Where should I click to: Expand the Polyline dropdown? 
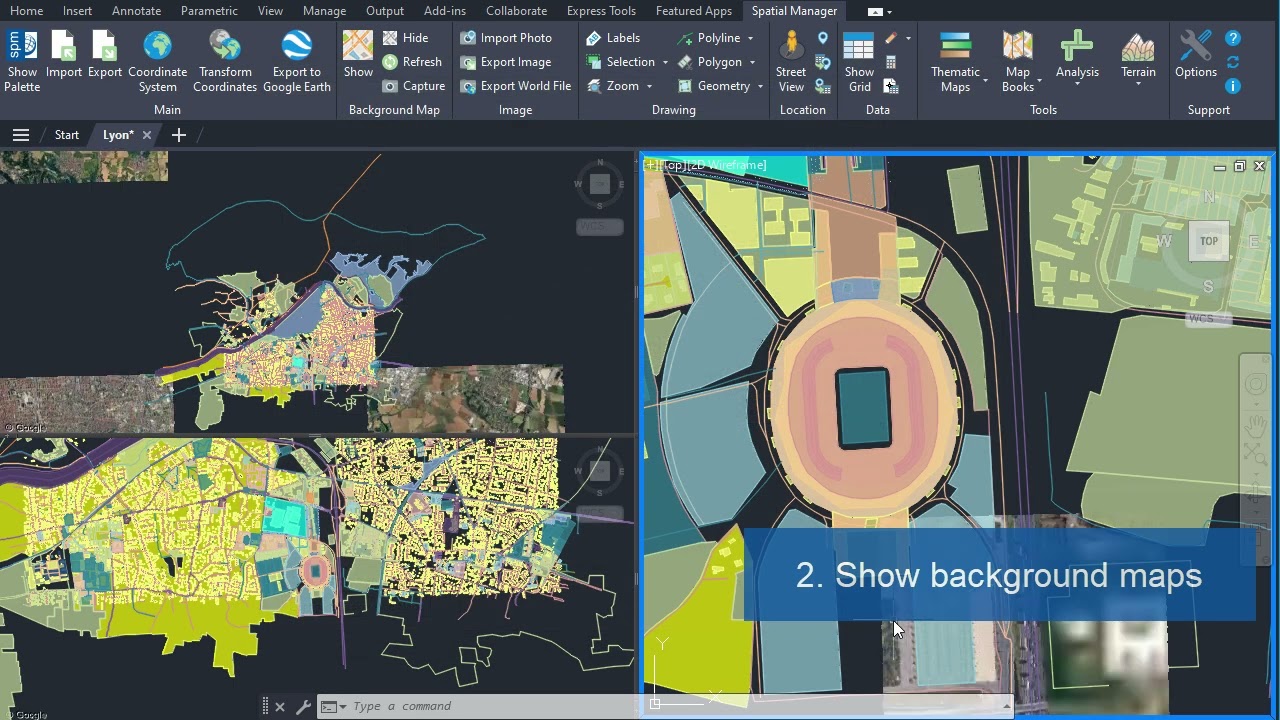[x=750, y=38]
